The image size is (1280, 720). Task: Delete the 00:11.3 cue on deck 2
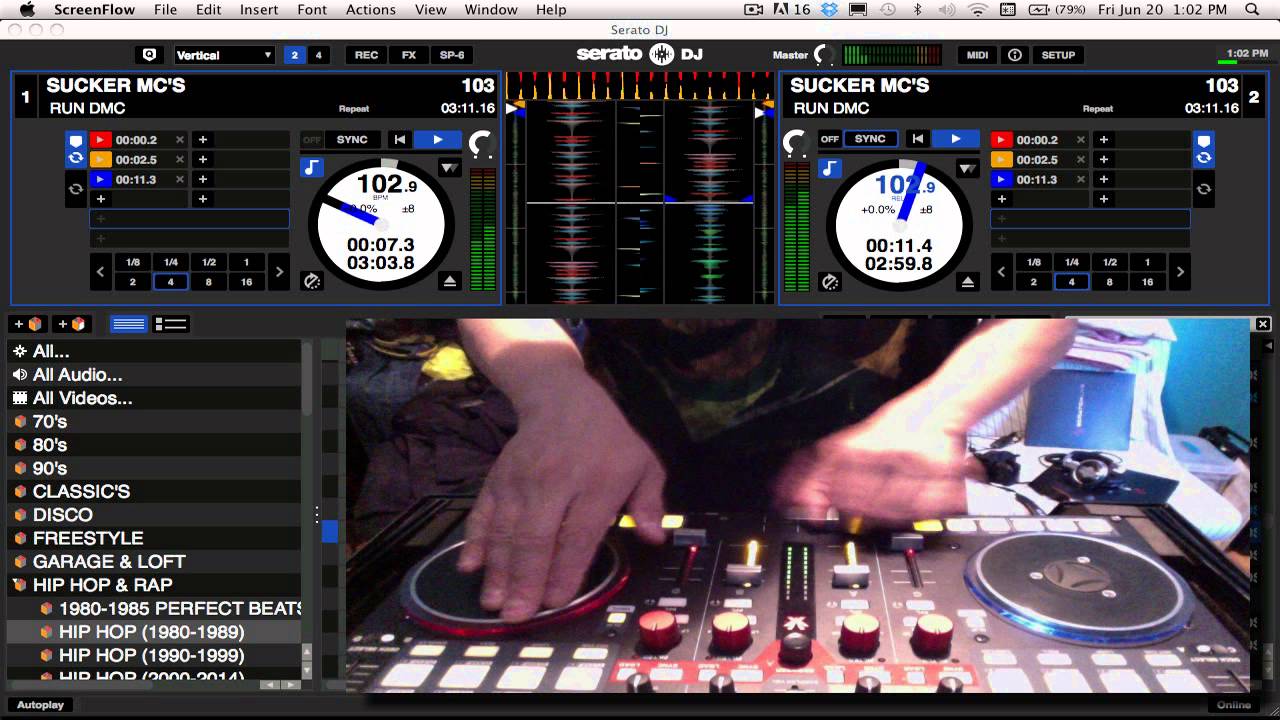click(1081, 180)
